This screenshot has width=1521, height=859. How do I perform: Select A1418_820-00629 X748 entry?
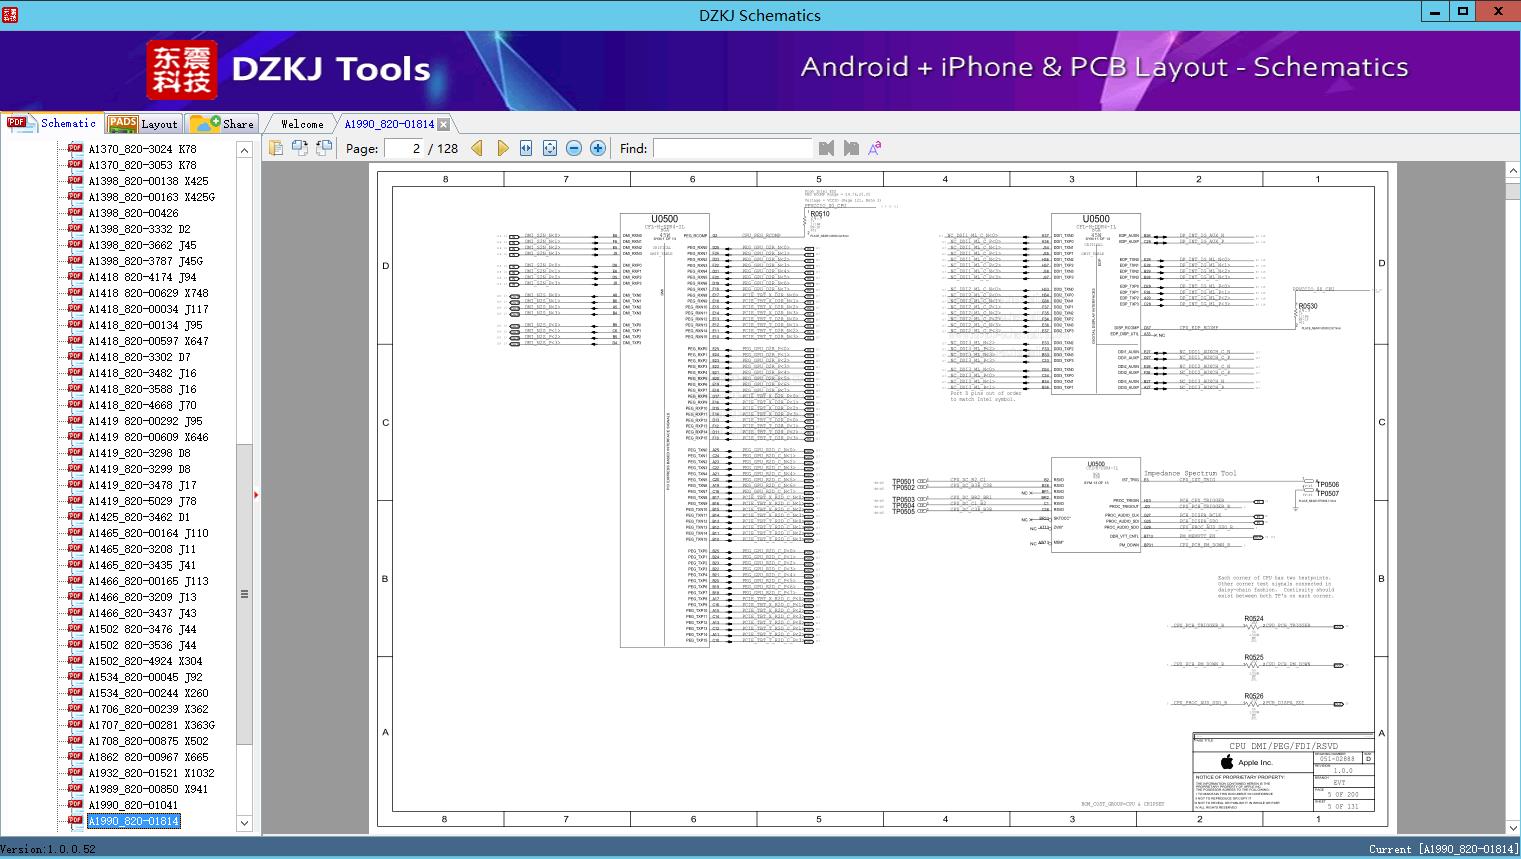point(148,293)
